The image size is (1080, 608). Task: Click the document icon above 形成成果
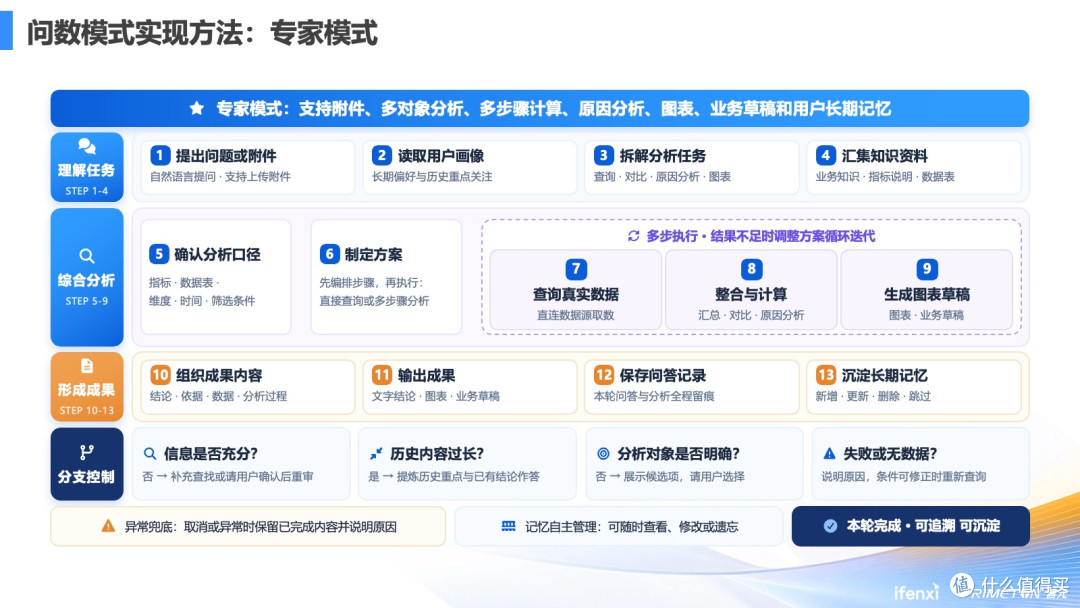pyautogui.click(x=87, y=366)
